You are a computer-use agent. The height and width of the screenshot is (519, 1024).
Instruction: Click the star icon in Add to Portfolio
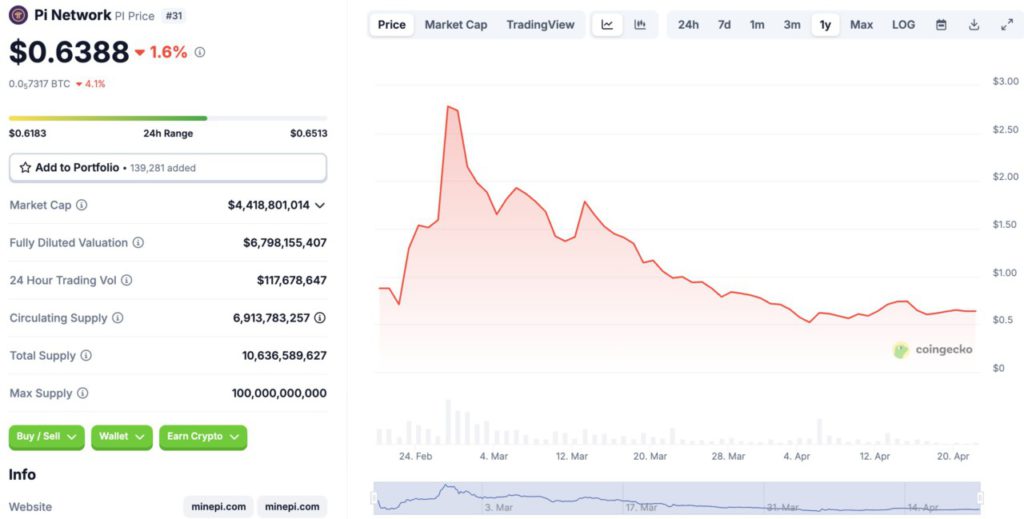coord(25,168)
